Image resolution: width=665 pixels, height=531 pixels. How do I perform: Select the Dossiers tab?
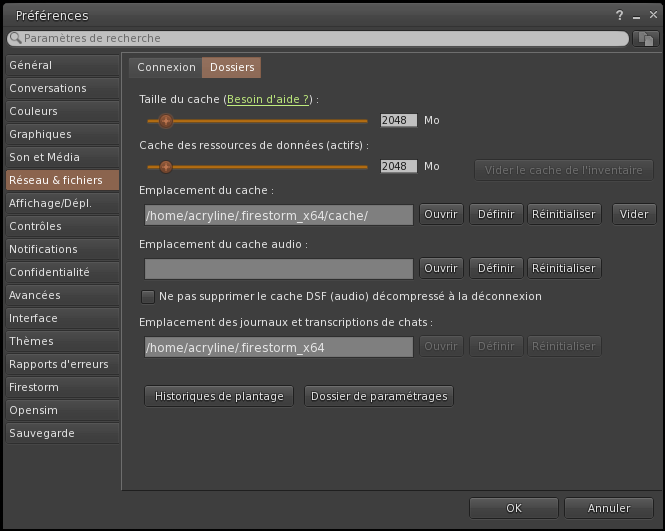point(231,67)
